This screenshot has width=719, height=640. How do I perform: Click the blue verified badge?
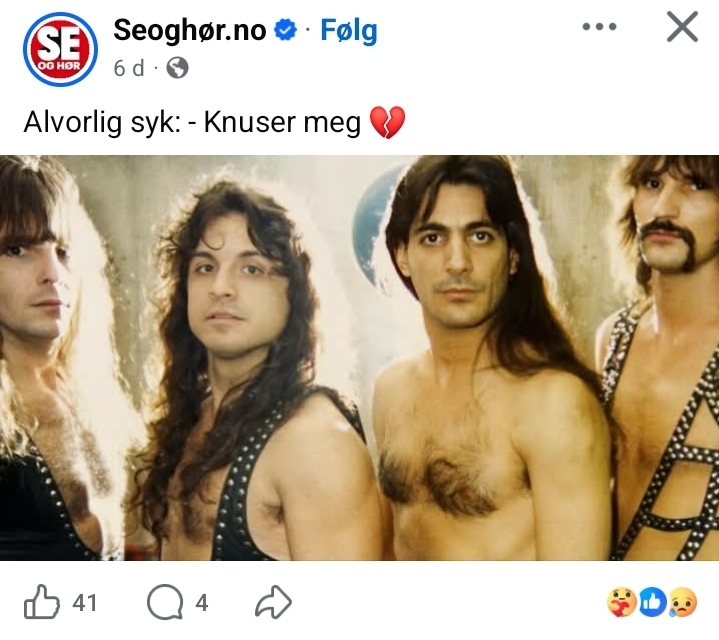pos(285,30)
